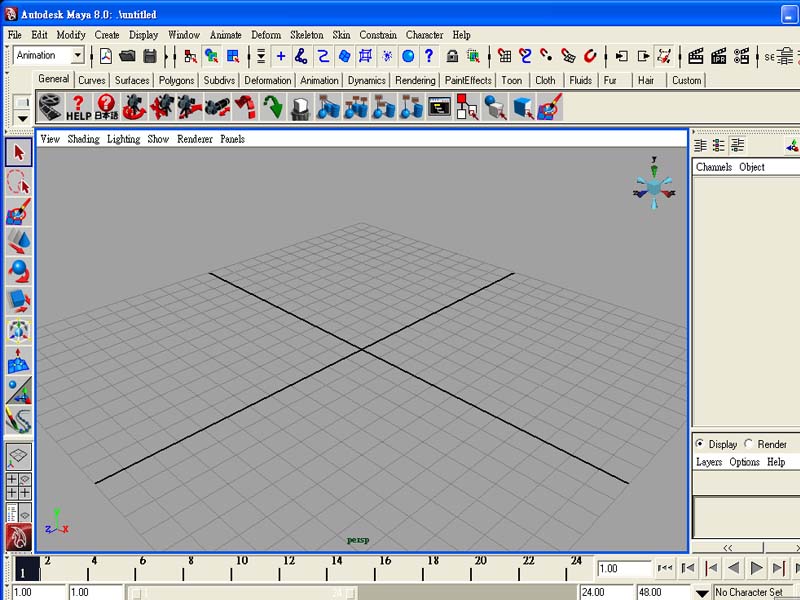Click the Show Manipulator tool
The height and width of the screenshot is (600, 800).
(x=19, y=391)
